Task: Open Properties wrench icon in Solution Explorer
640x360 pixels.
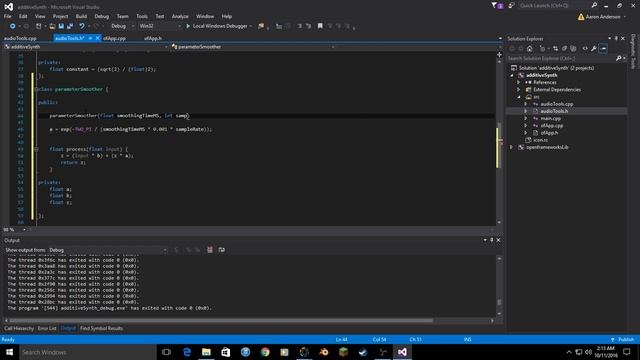Action: coord(594,49)
